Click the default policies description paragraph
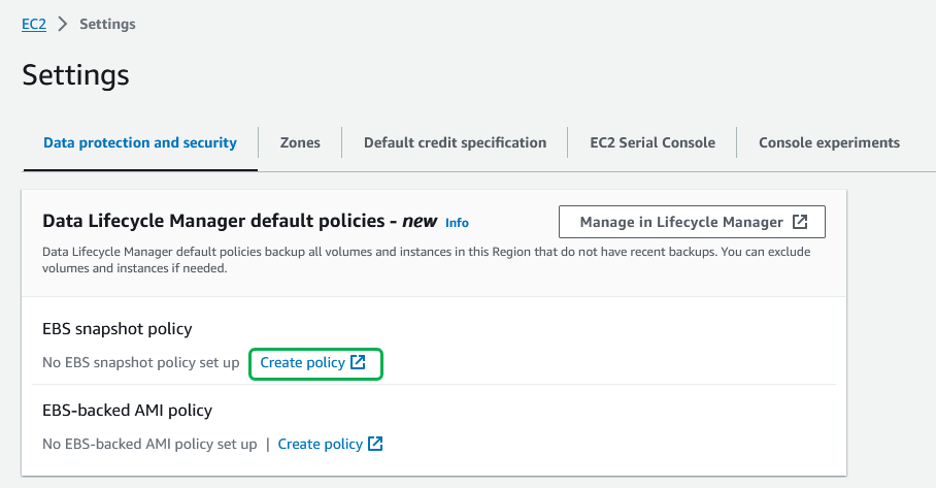The height and width of the screenshot is (488, 936). coord(426,260)
